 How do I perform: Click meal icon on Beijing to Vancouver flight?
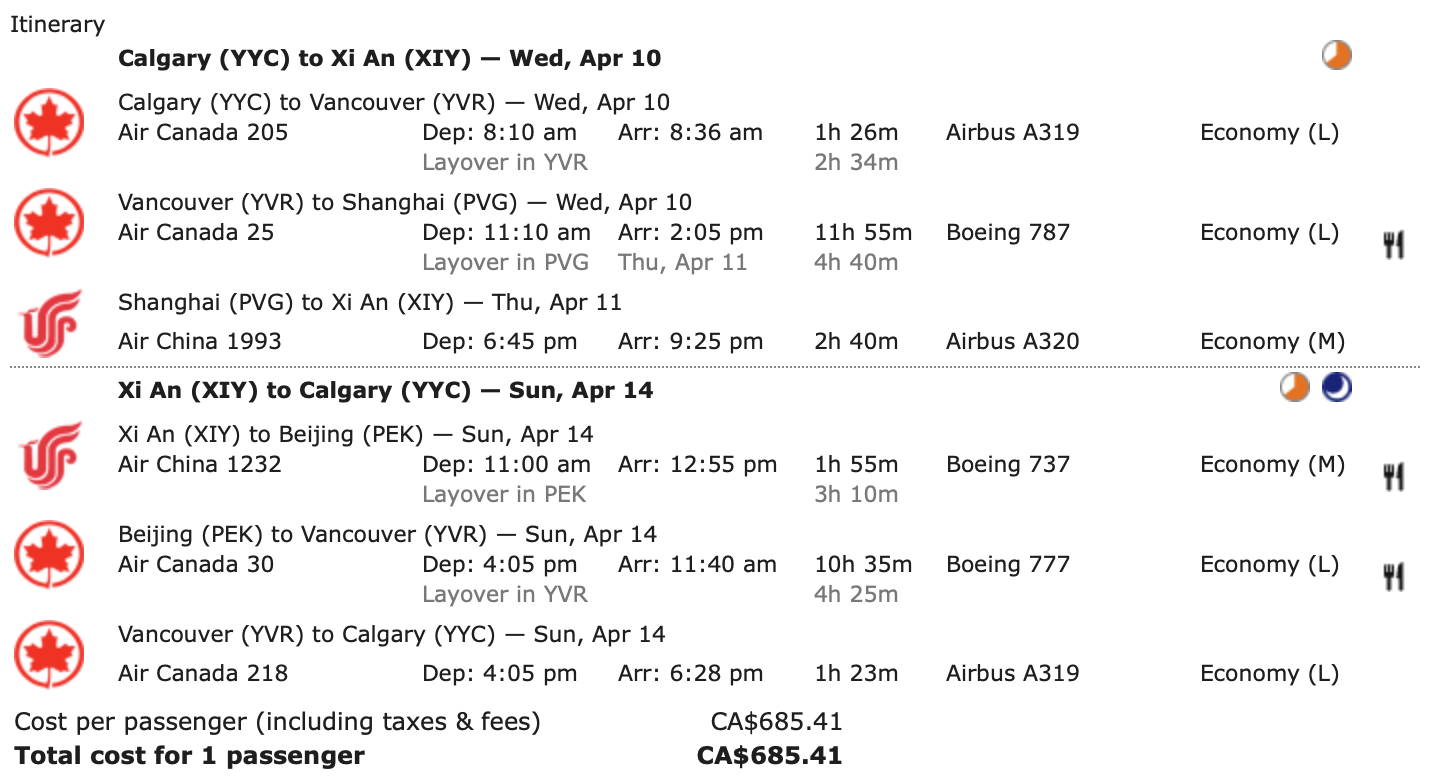(x=1394, y=577)
